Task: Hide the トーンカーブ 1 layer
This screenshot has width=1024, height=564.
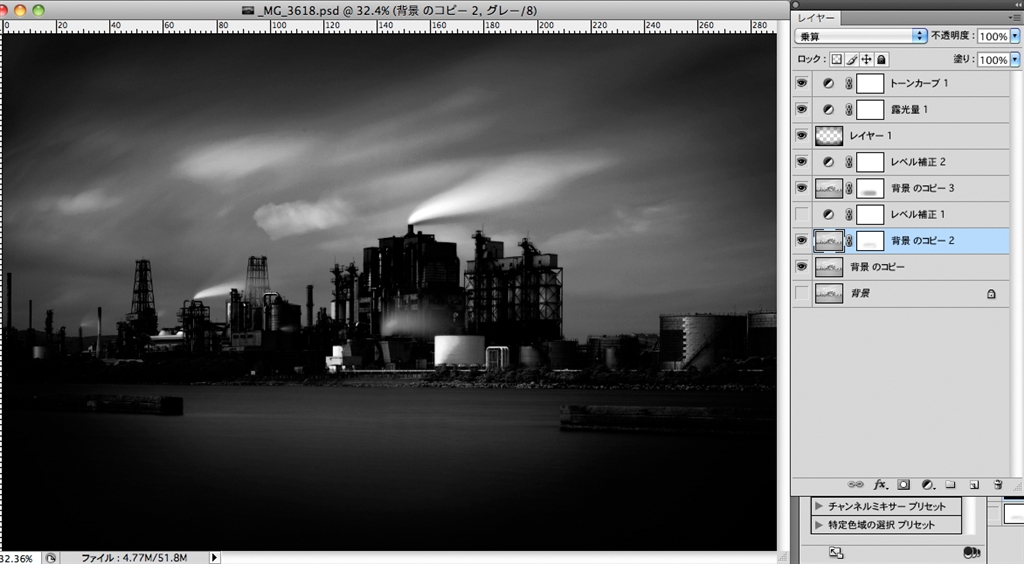Action: tap(801, 83)
